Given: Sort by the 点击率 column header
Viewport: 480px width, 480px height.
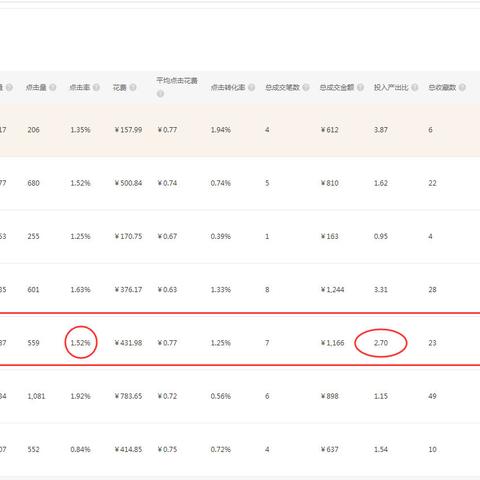Looking at the screenshot, I should click(80, 87).
